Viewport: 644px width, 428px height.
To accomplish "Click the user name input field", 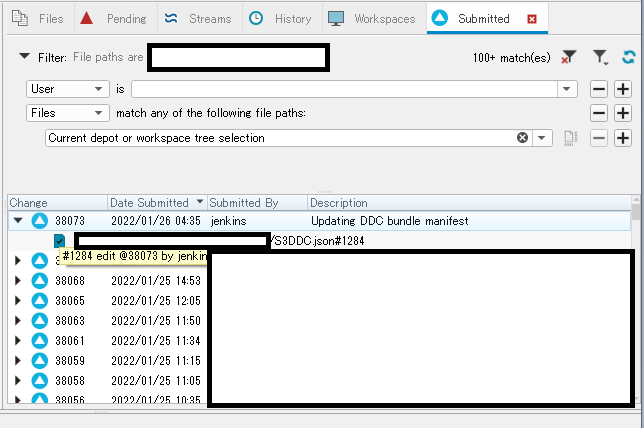I will point(344,89).
